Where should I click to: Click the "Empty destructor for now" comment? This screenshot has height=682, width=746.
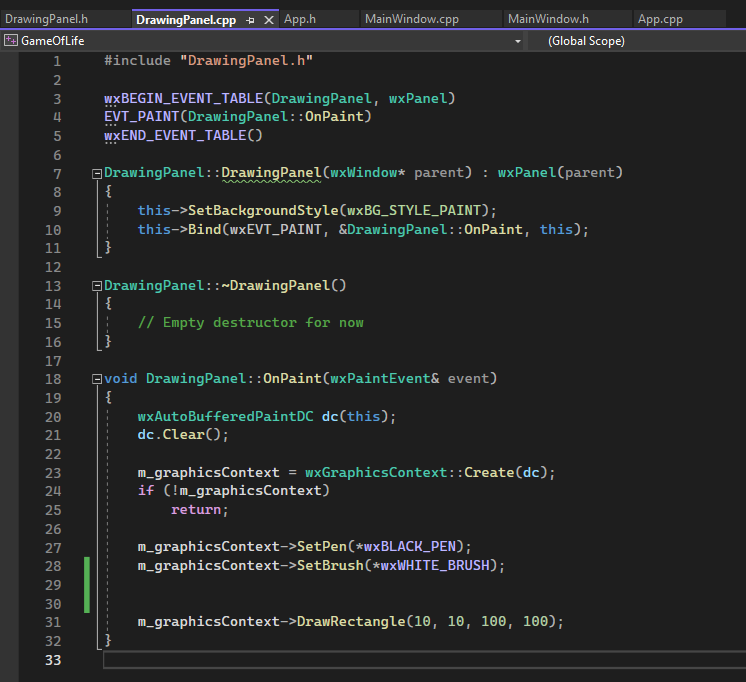tap(250, 323)
